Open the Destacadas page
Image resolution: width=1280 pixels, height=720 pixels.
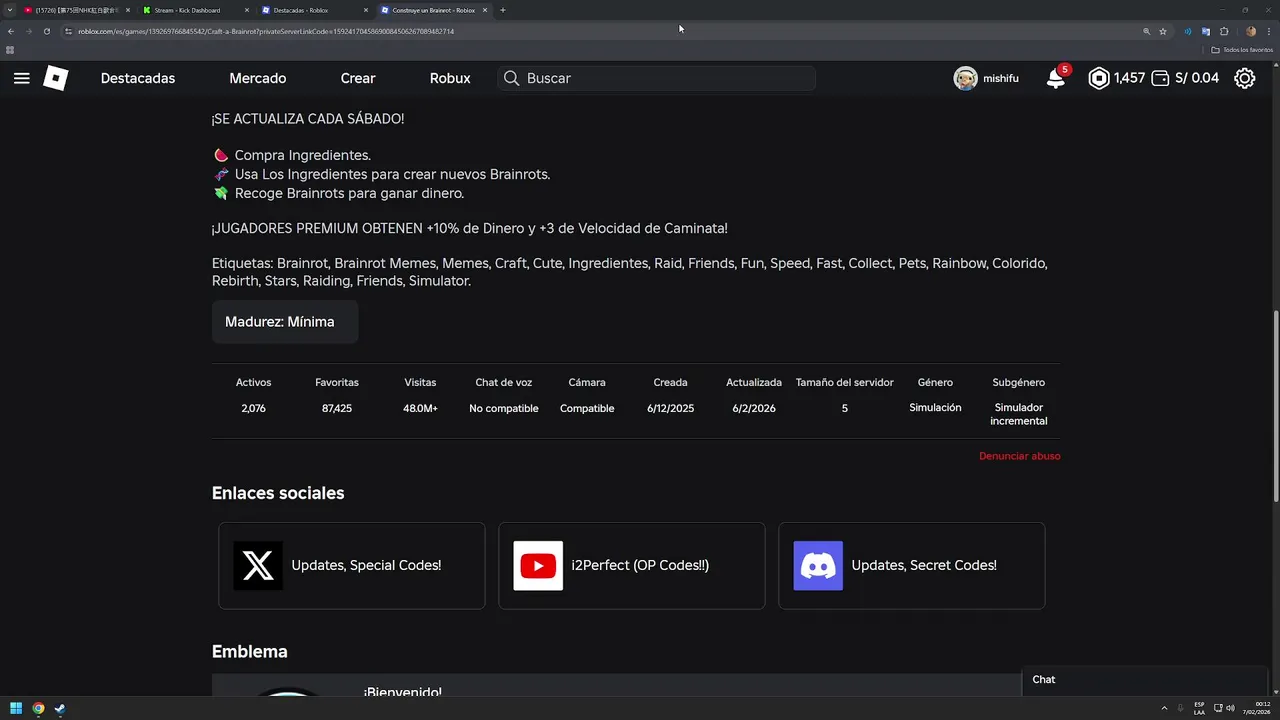pos(138,78)
